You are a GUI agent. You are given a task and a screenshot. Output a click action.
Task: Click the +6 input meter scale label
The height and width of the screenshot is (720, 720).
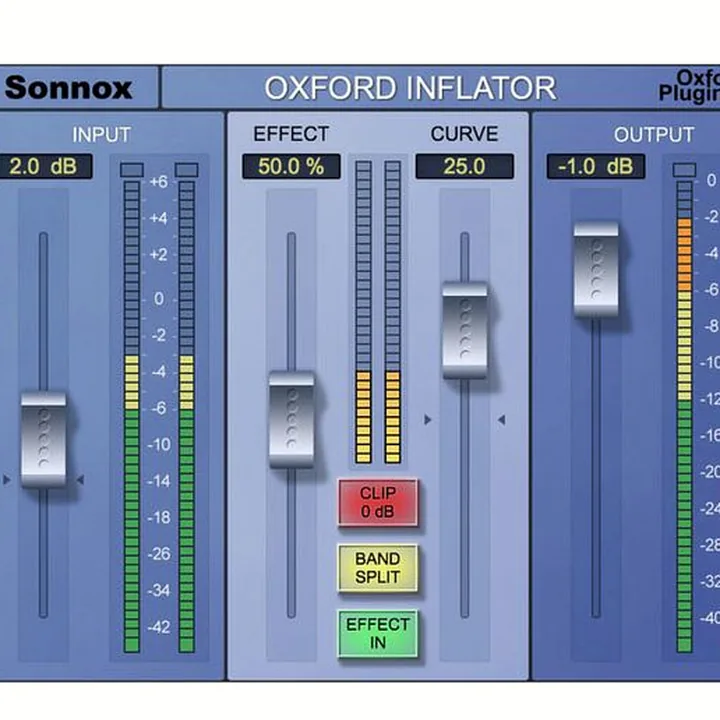coord(159,182)
